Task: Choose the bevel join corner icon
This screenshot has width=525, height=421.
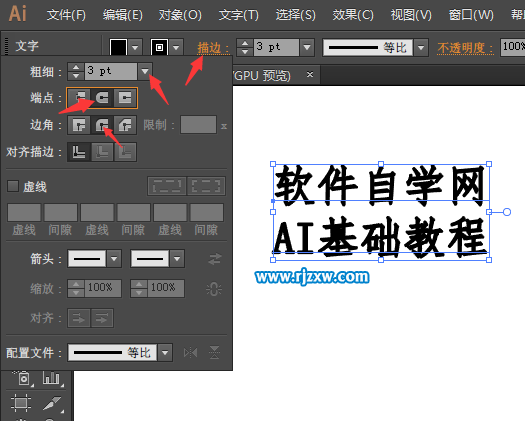Action: coord(125,125)
